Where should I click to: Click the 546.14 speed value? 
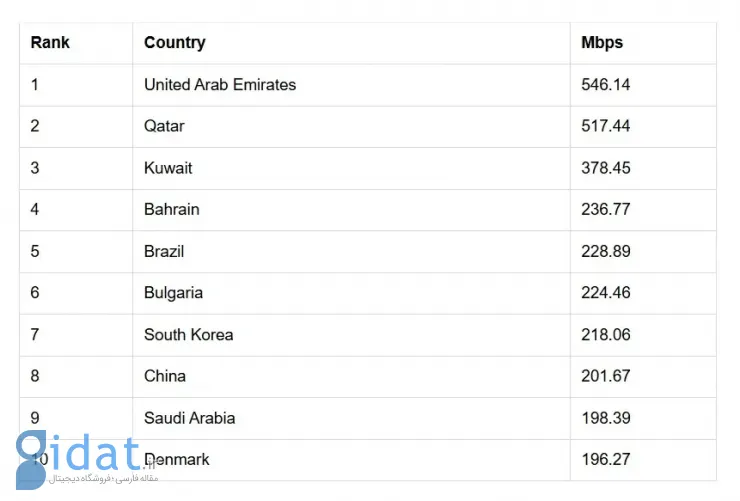point(606,85)
